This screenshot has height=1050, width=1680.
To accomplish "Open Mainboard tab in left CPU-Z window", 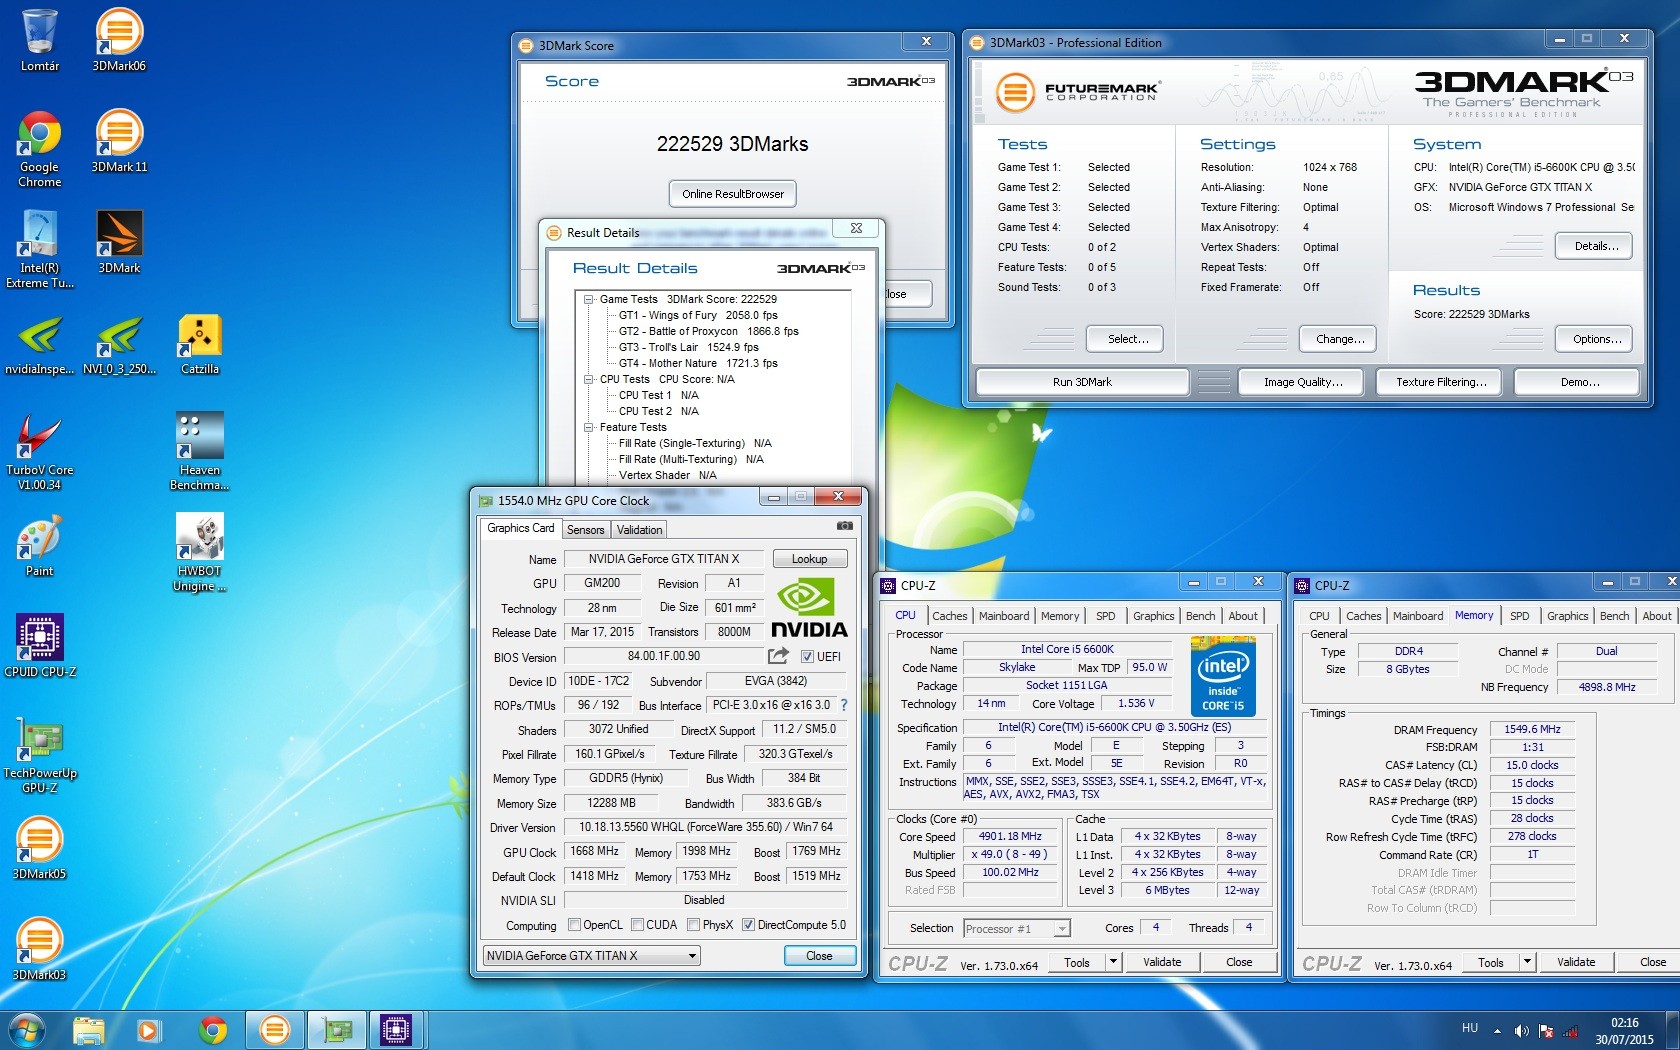I will tap(1003, 616).
